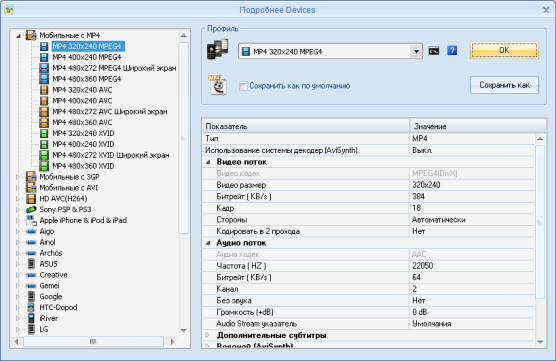Click the Мобильные с MP4 folder icon
Viewport: 556px width, 361px height.
click(31, 35)
